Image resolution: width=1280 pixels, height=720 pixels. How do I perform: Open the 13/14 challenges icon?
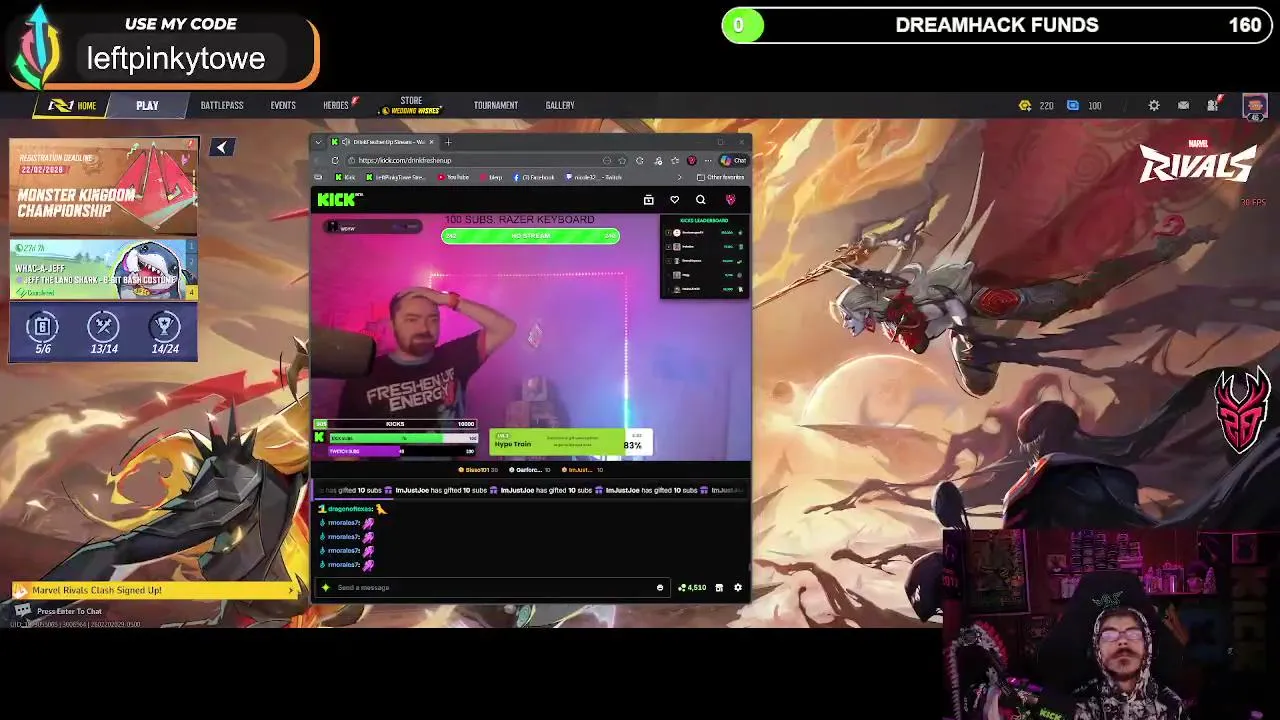pyautogui.click(x=104, y=333)
